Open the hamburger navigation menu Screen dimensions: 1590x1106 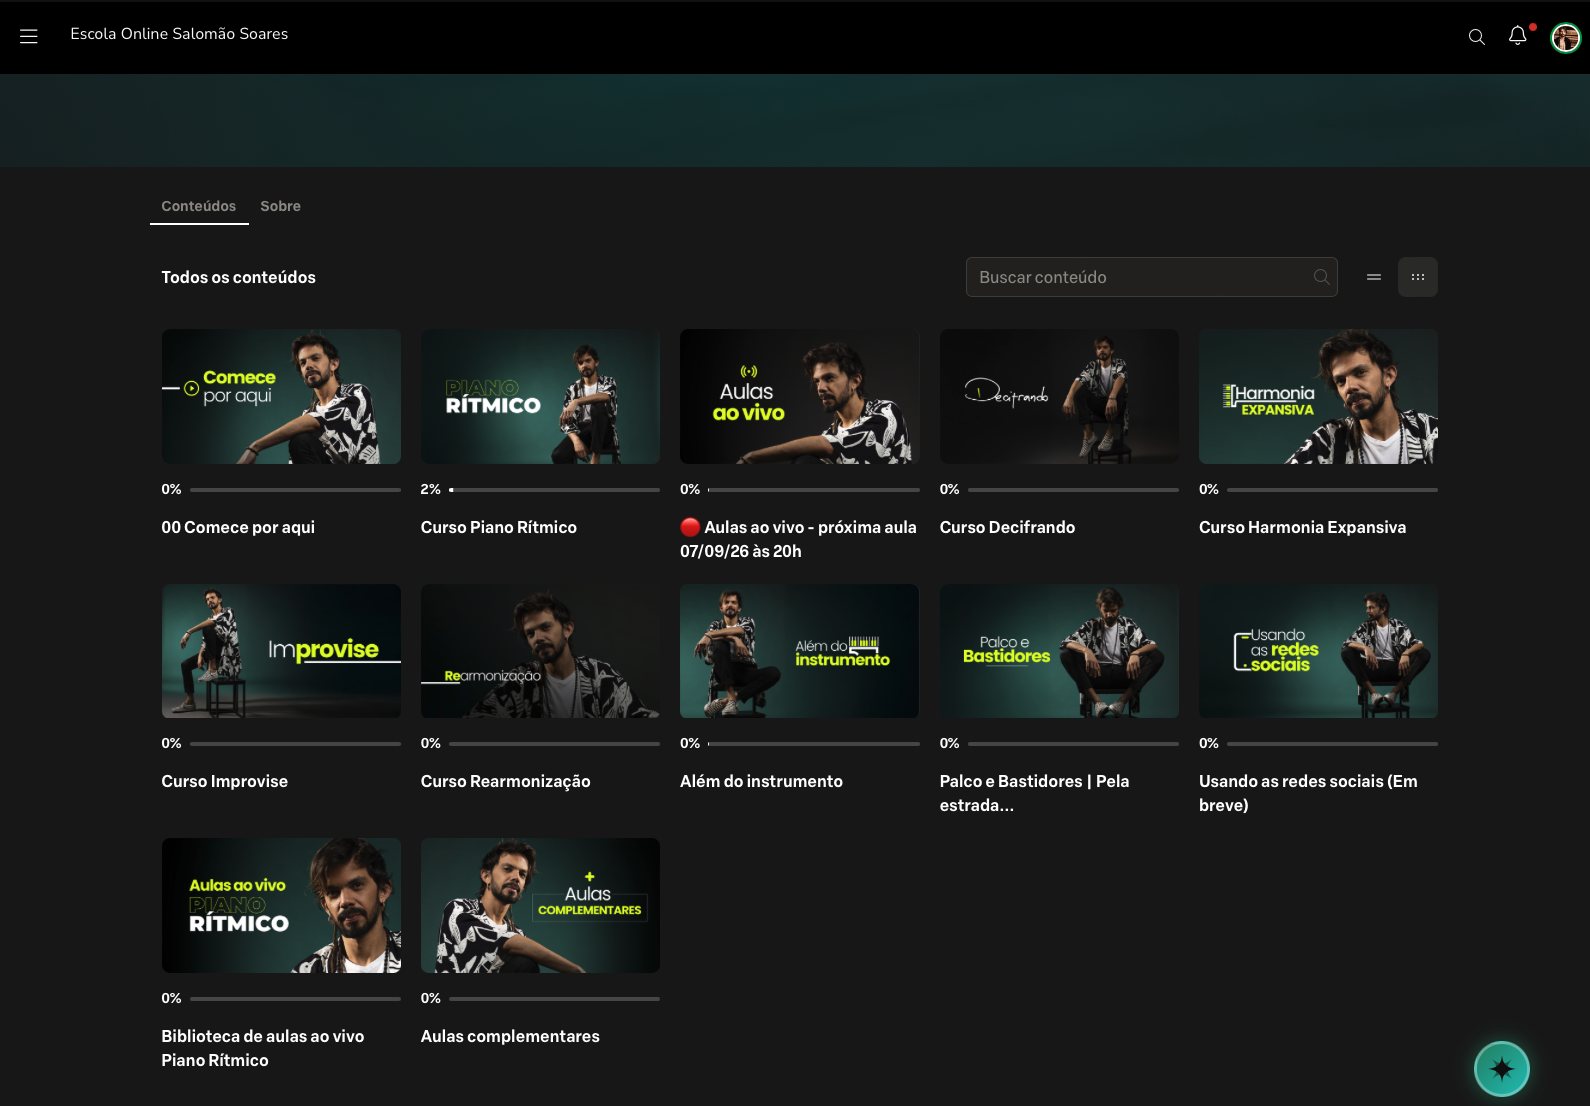tap(29, 36)
